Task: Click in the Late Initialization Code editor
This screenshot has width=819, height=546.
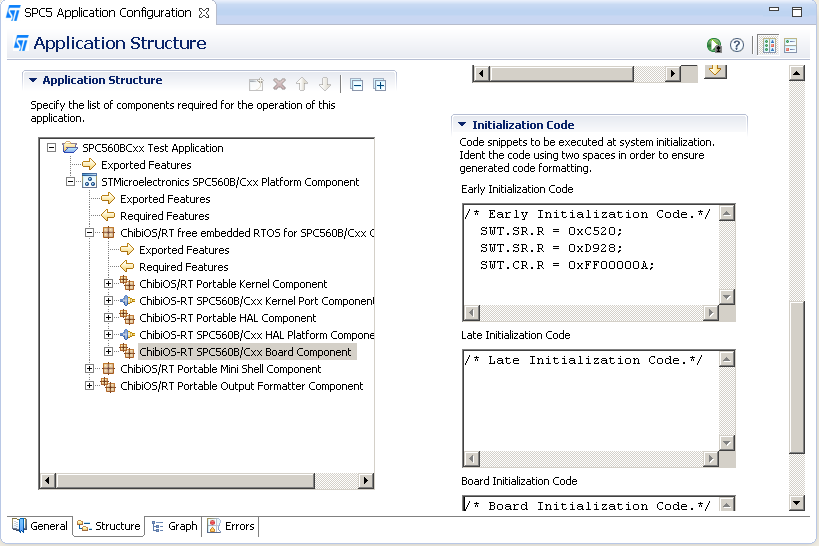Action: [x=591, y=400]
